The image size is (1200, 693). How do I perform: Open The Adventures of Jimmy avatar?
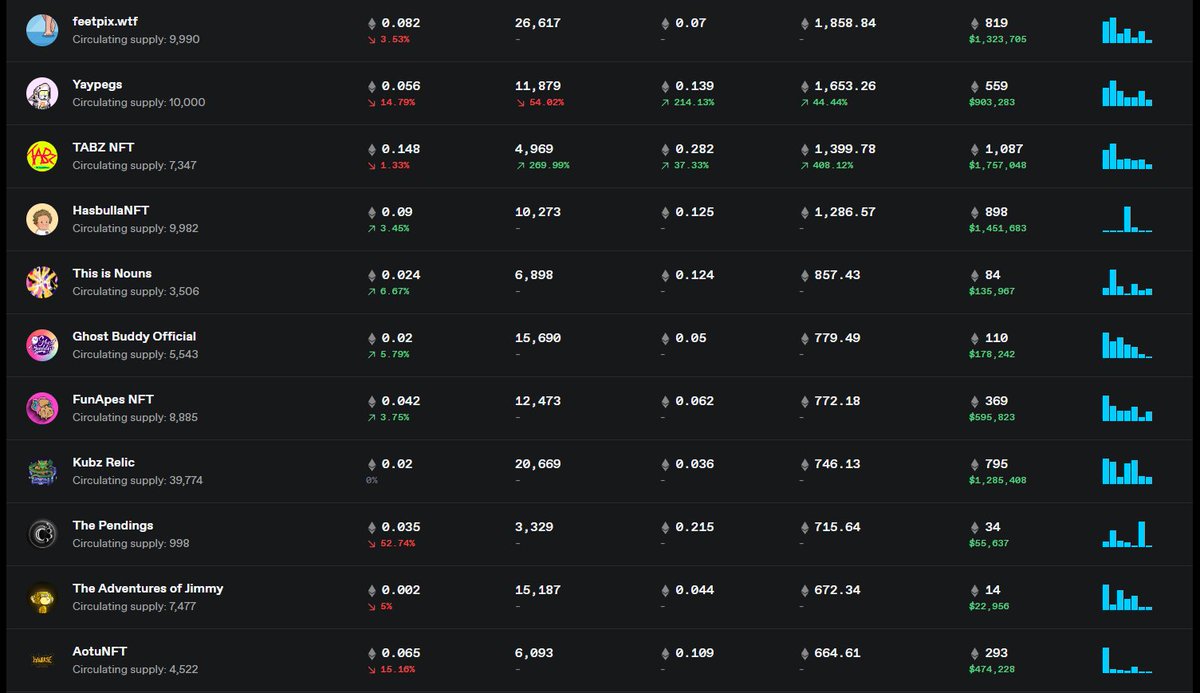click(x=42, y=597)
